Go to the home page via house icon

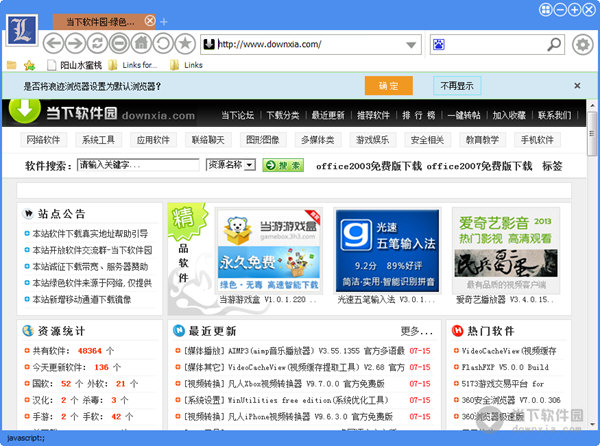click(x=141, y=44)
